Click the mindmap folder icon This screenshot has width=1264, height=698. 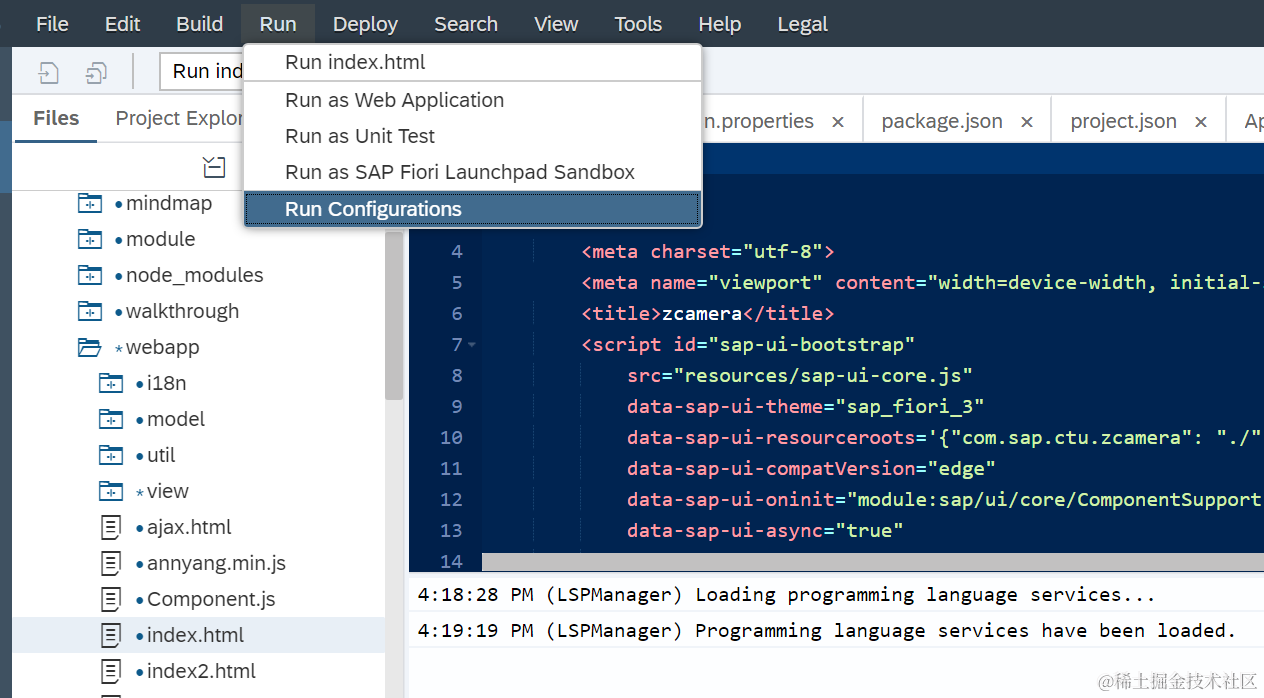(x=90, y=203)
